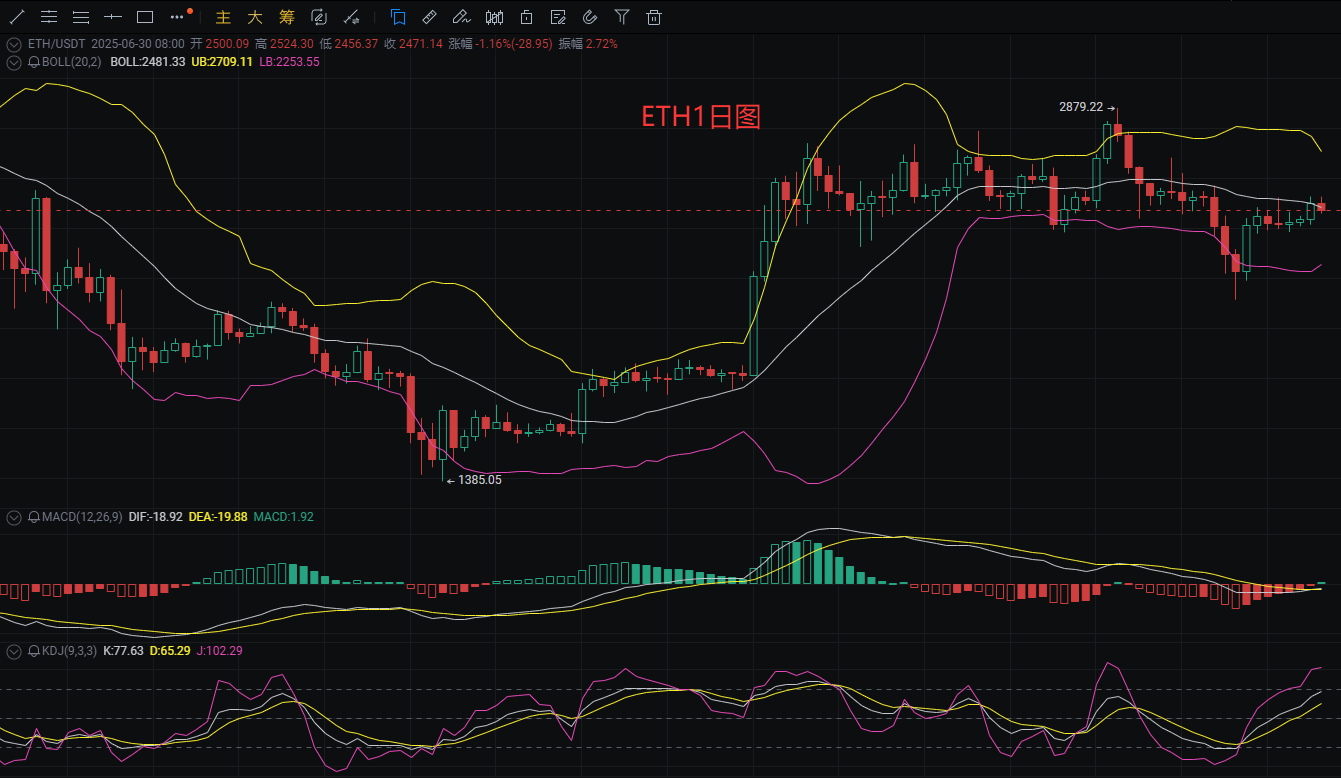Viewport: 1341px width, 778px height.
Task: Click the red ETH1日图 chart title
Action: [x=701, y=117]
